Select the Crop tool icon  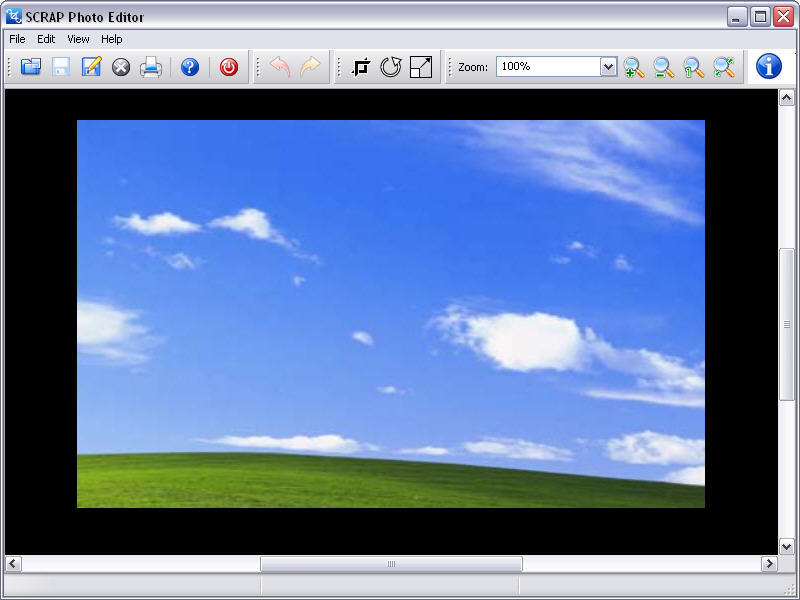click(x=361, y=67)
